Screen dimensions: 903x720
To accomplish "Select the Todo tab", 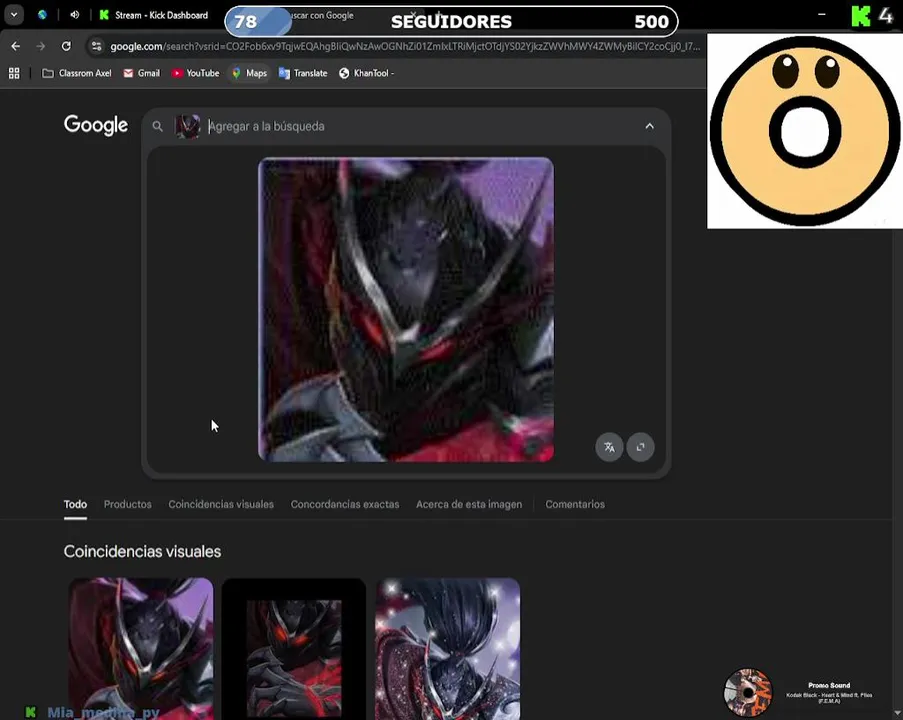I will click(75, 505).
